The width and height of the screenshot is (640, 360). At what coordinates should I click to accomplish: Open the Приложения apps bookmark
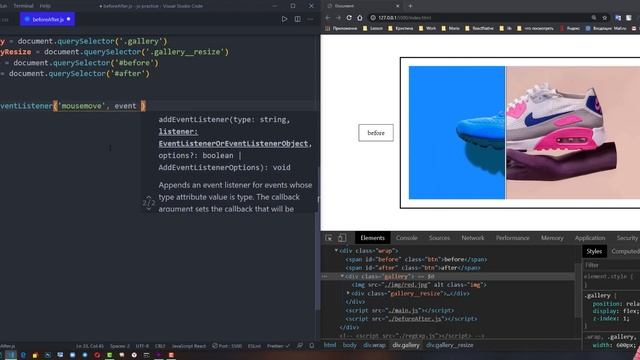[x=341, y=29]
